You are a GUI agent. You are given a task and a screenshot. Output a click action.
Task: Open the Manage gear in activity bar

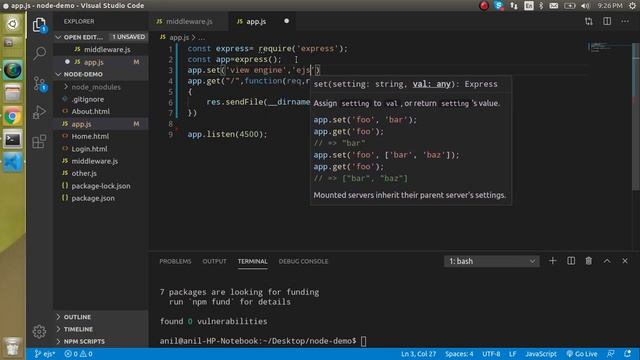(39, 331)
